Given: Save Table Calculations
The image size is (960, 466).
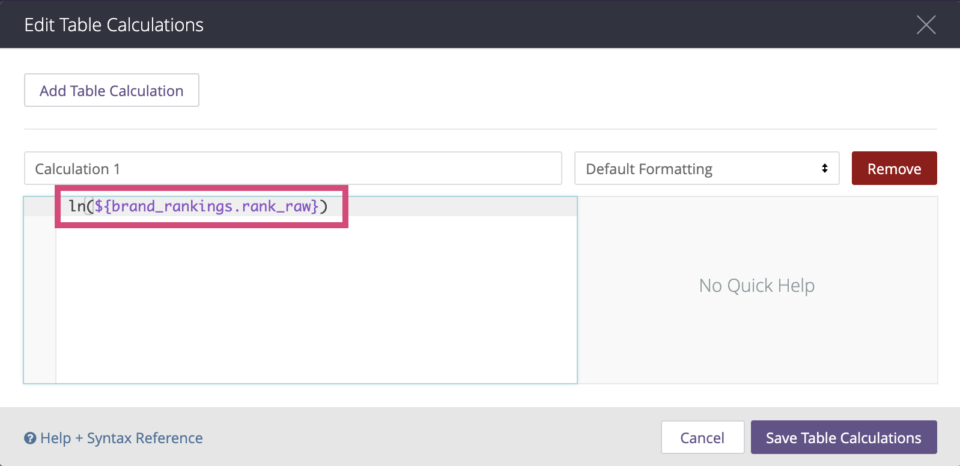Looking at the screenshot, I should click(844, 437).
